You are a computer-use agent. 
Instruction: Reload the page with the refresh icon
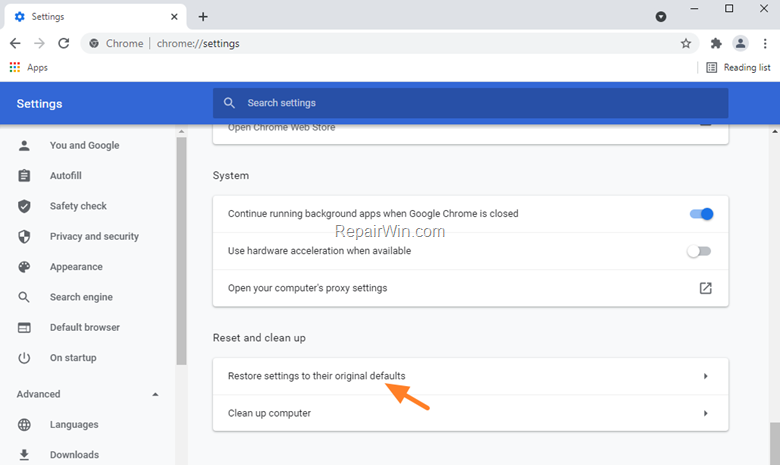click(x=63, y=43)
